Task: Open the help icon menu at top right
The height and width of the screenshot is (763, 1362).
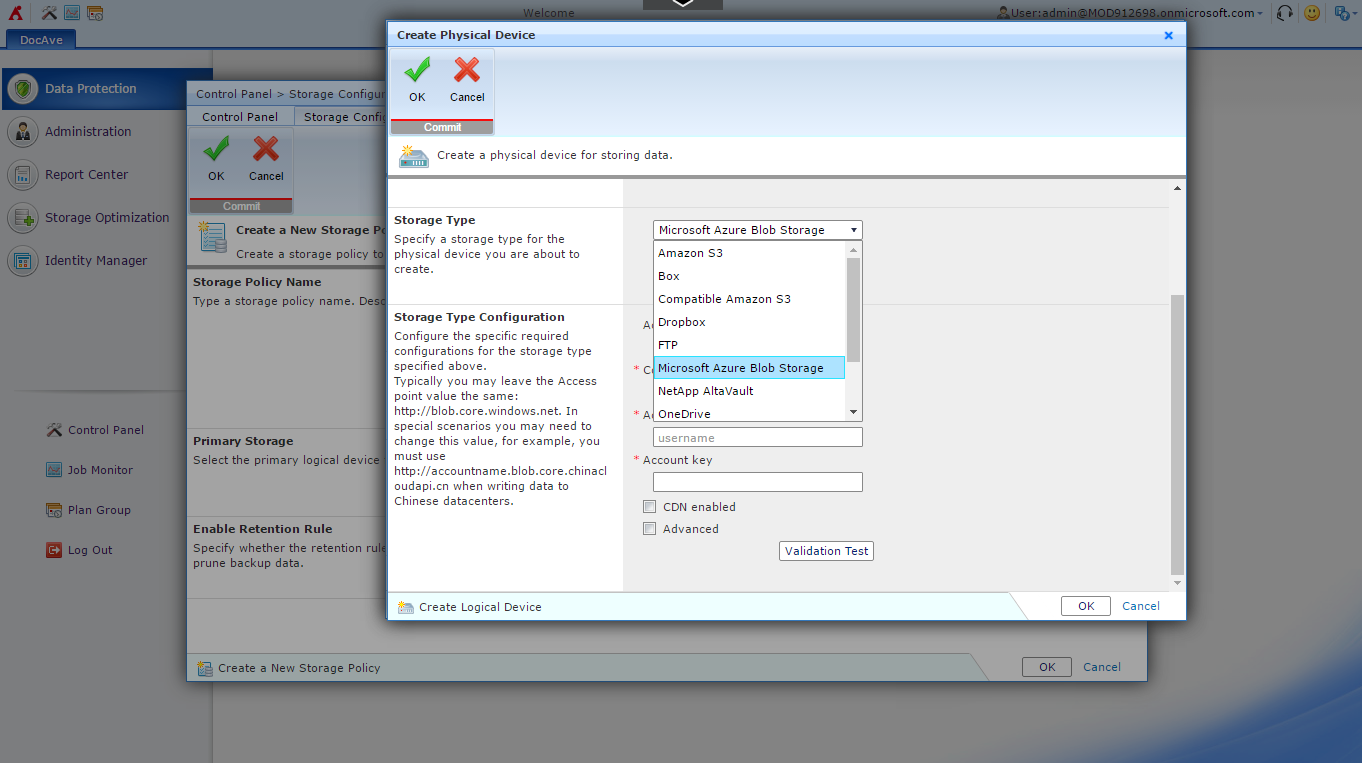Action: pyautogui.click(x=1343, y=13)
